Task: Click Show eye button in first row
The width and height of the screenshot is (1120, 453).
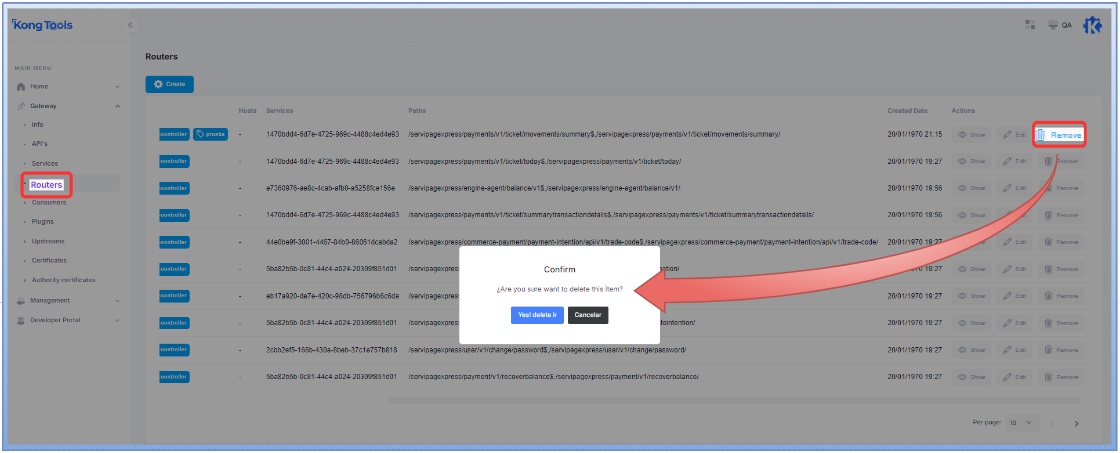Action: point(971,134)
